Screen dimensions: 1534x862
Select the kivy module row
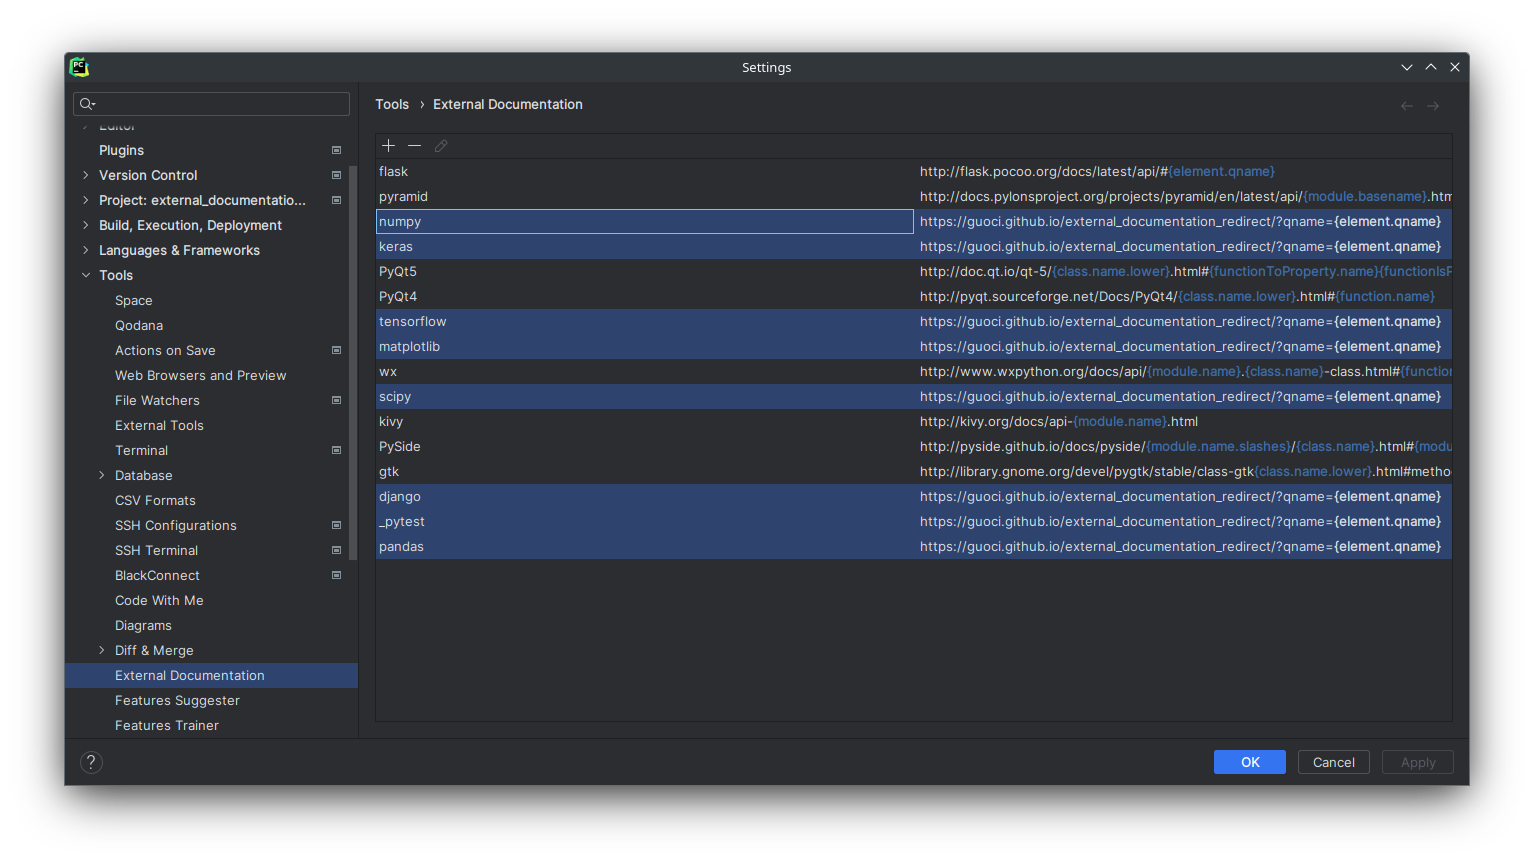914,422
